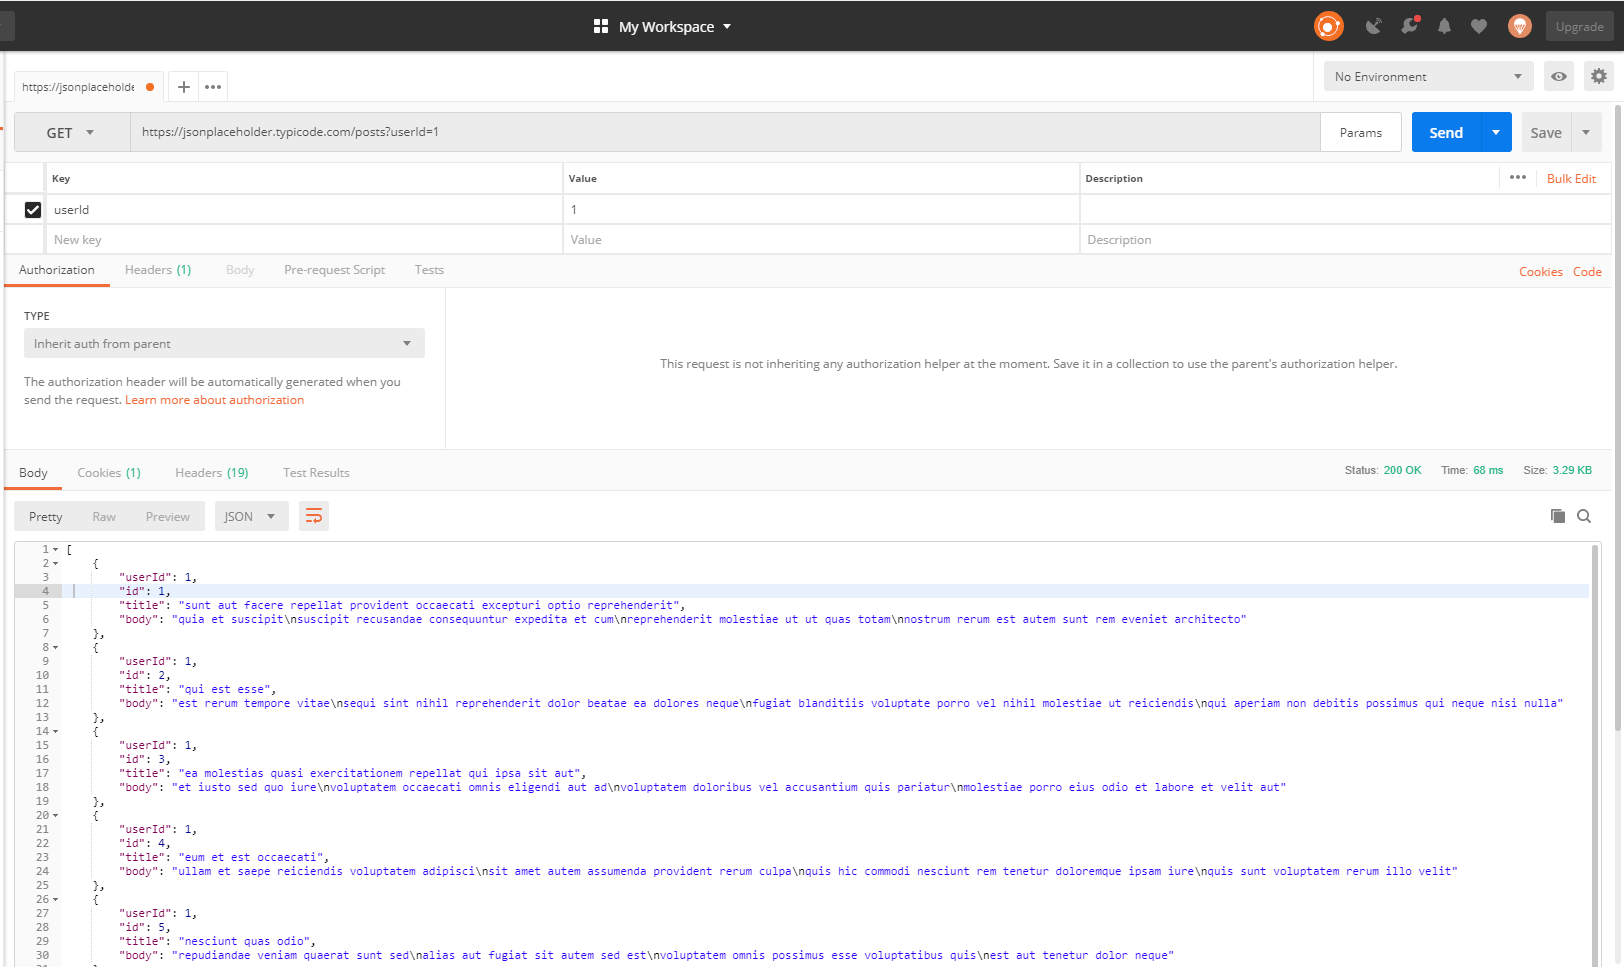
Task: Collapse the first JSON object at line 2
Action: tap(54, 563)
